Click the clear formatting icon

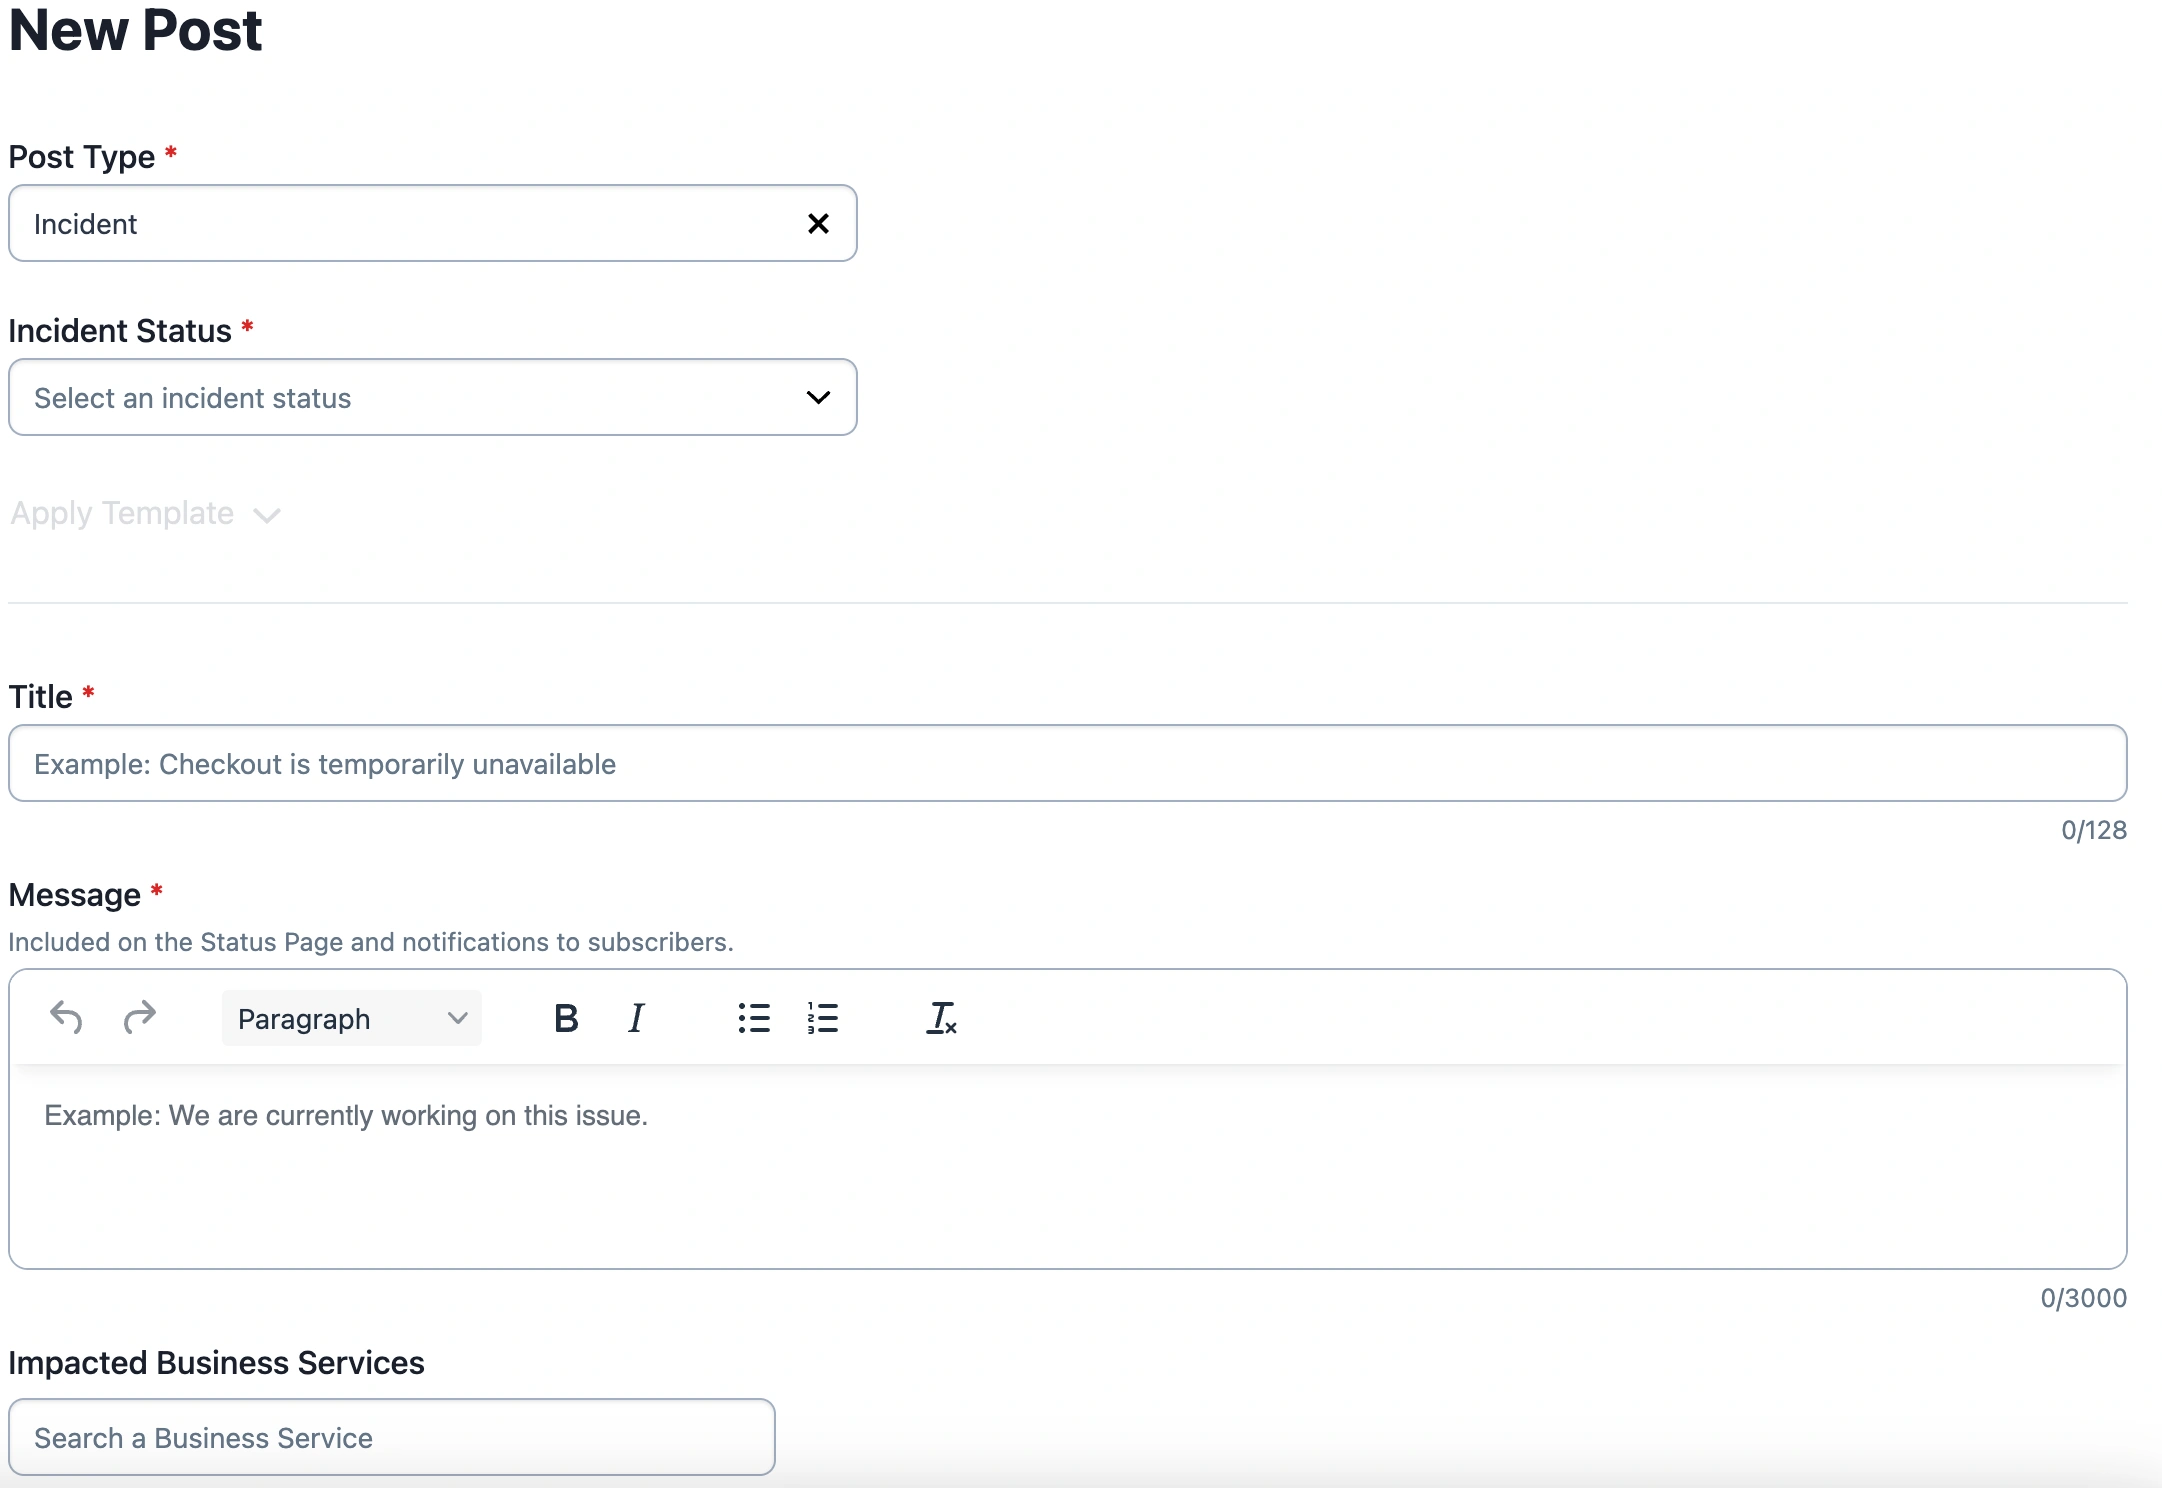tap(941, 1019)
